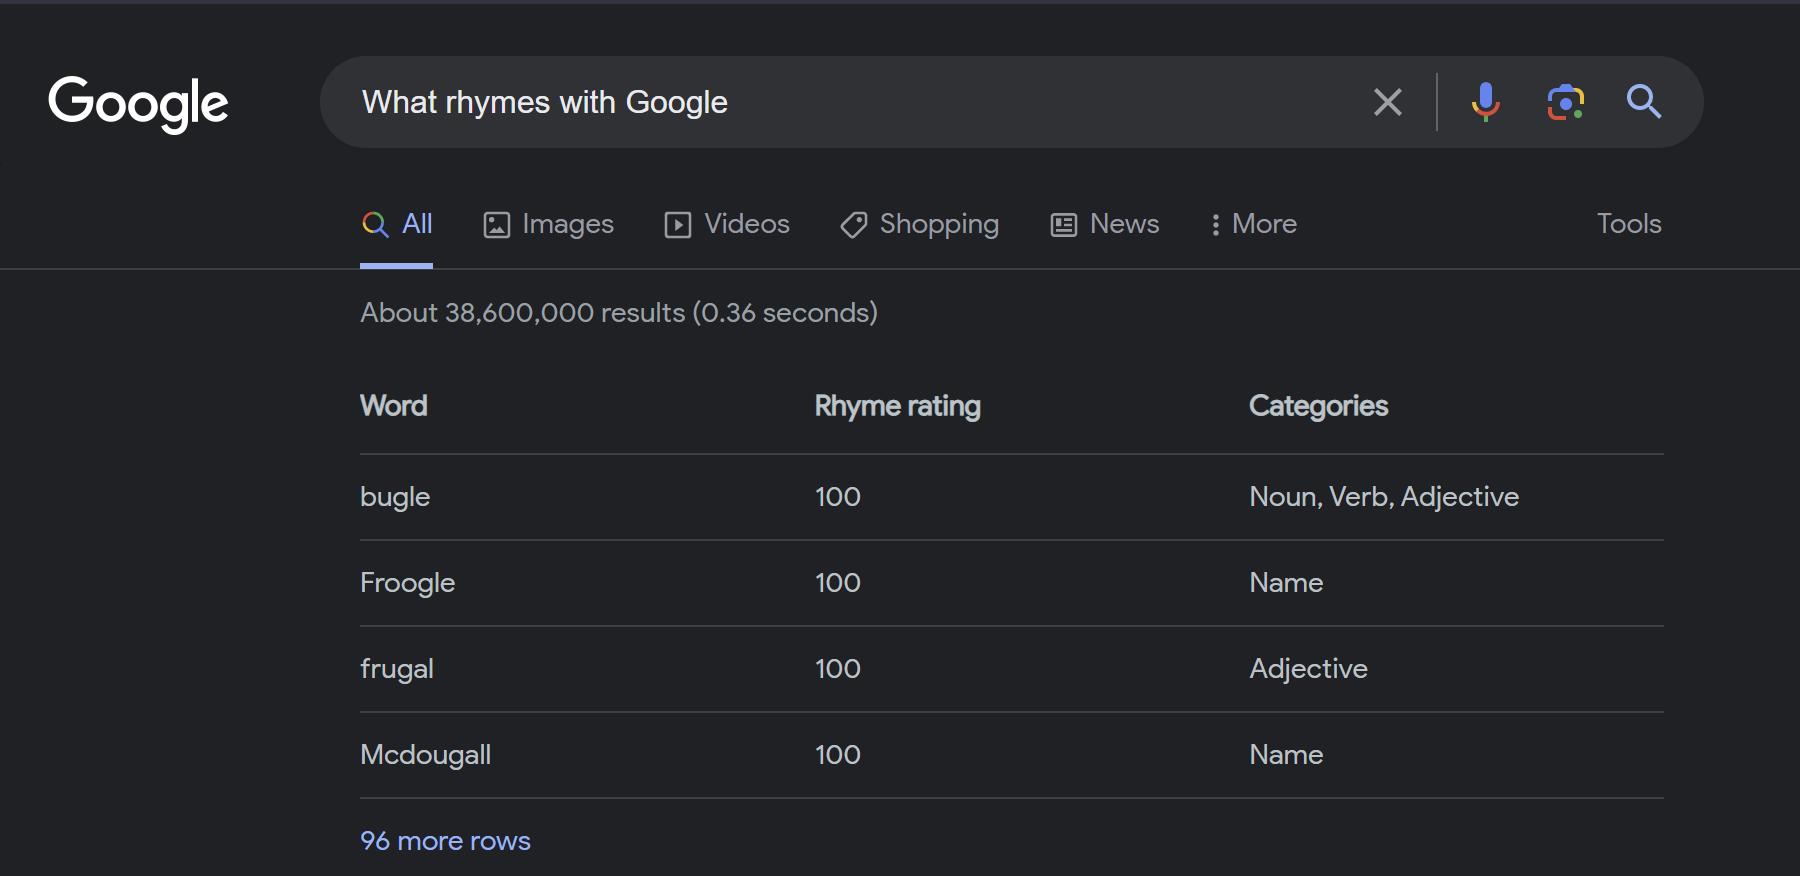Click the Google logo
The image size is (1800, 876).
pyautogui.click(x=138, y=103)
